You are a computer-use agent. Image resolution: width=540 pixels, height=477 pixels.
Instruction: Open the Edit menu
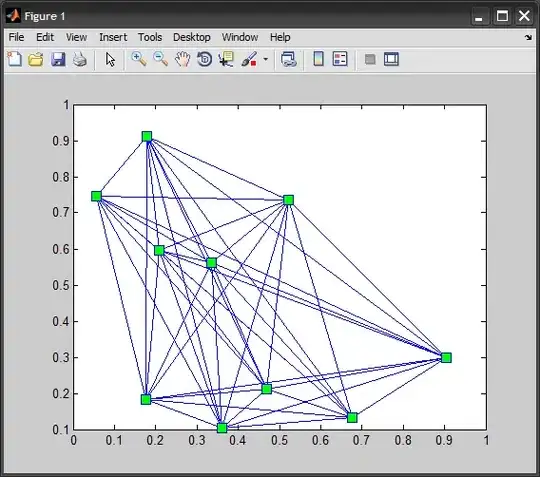(45, 37)
